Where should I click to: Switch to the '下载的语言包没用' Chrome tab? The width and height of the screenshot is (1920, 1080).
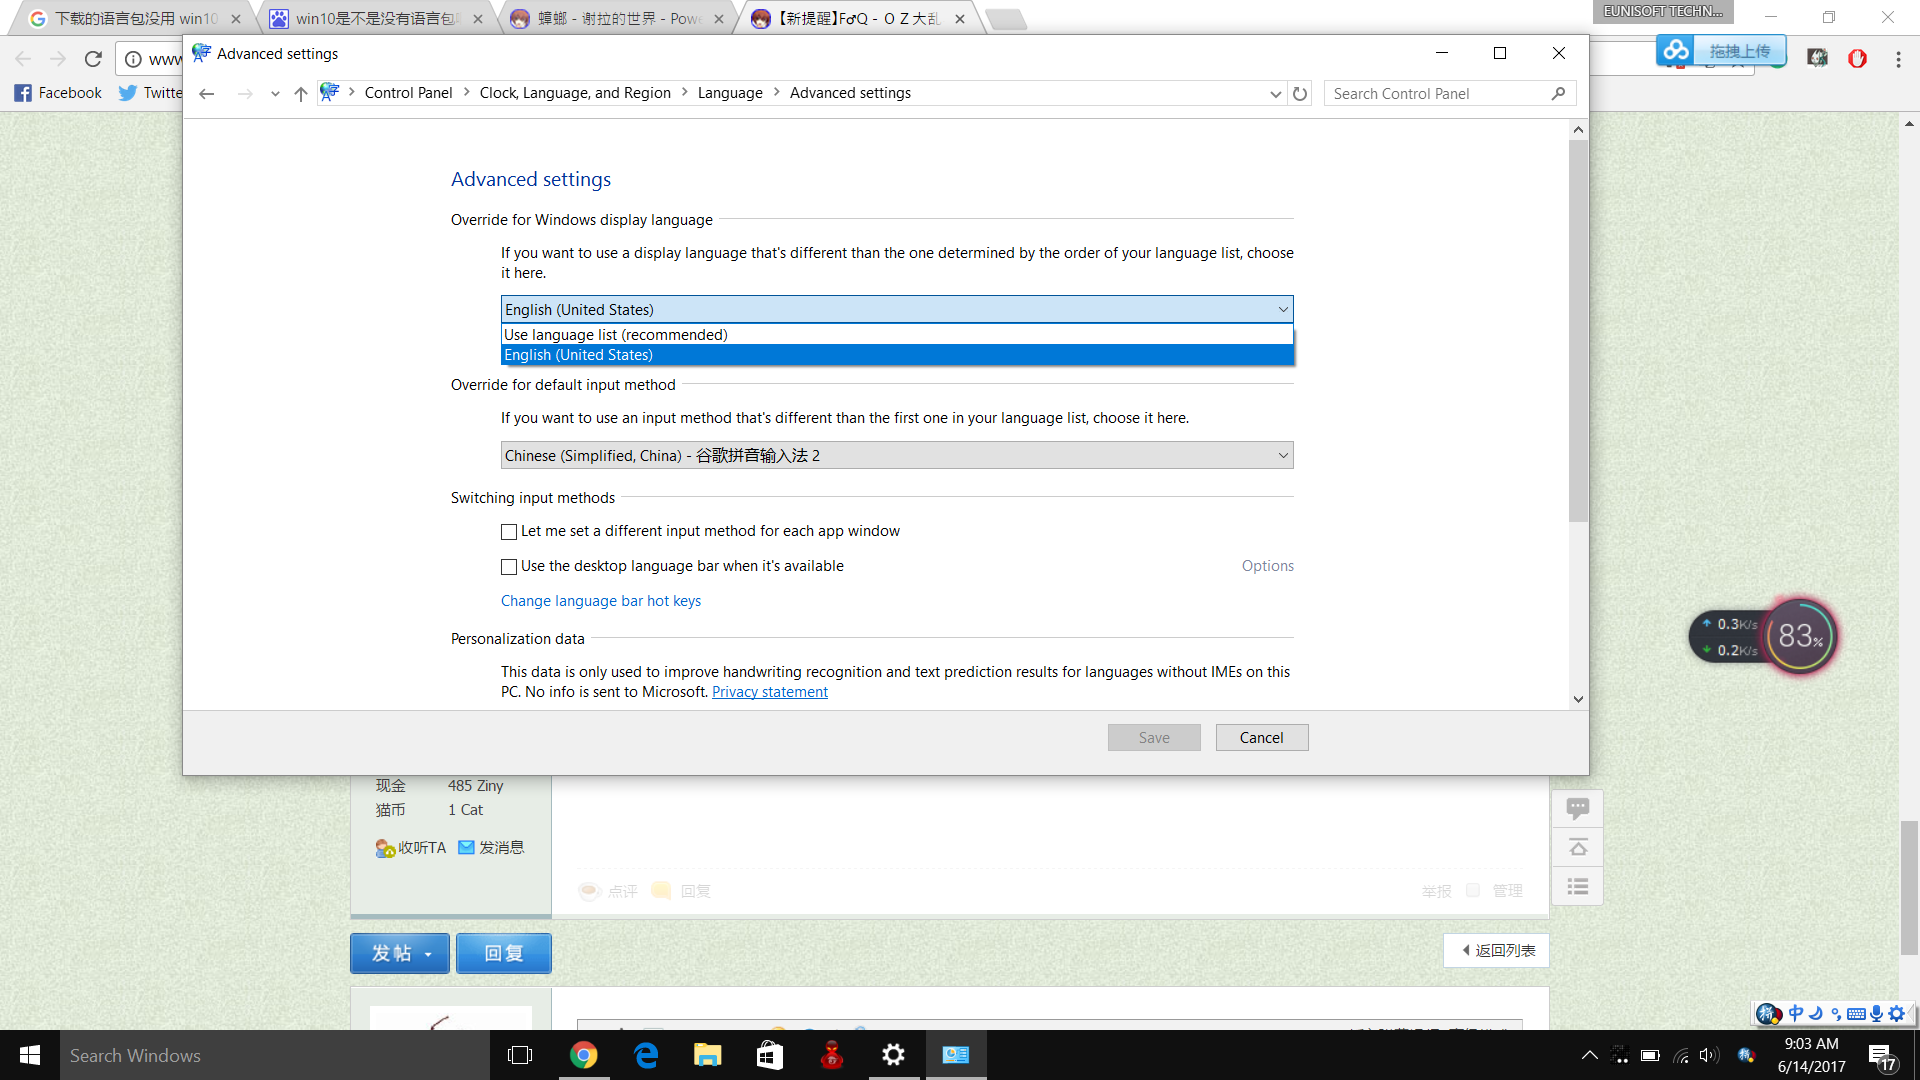pyautogui.click(x=135, y=19)
